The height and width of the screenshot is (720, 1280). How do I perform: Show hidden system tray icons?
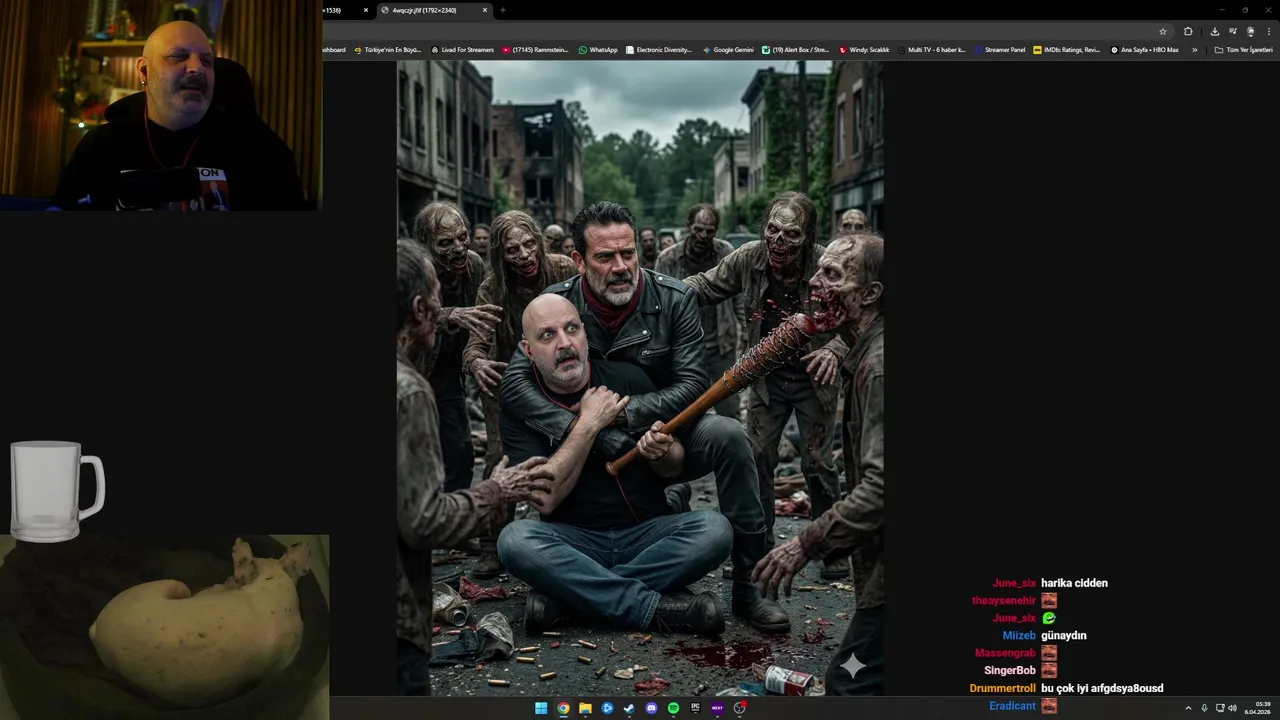click(1188, 708)
